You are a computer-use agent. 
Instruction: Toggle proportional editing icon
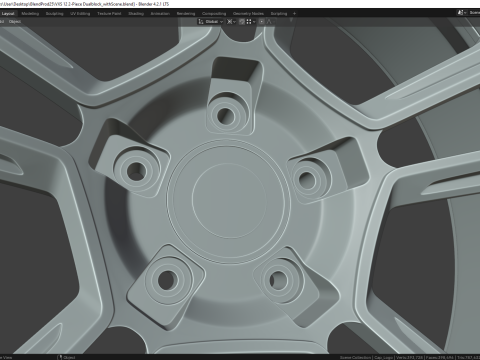[262, 22]
